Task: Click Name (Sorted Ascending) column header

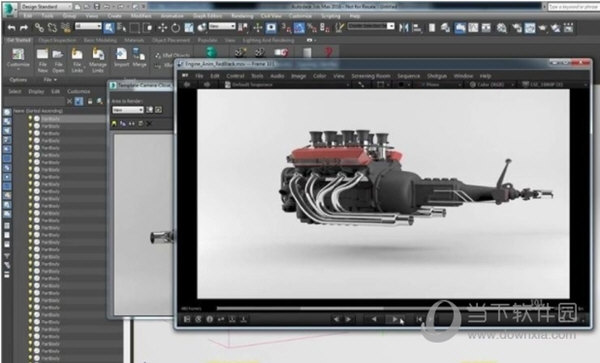Action: [x=38, y=111]
